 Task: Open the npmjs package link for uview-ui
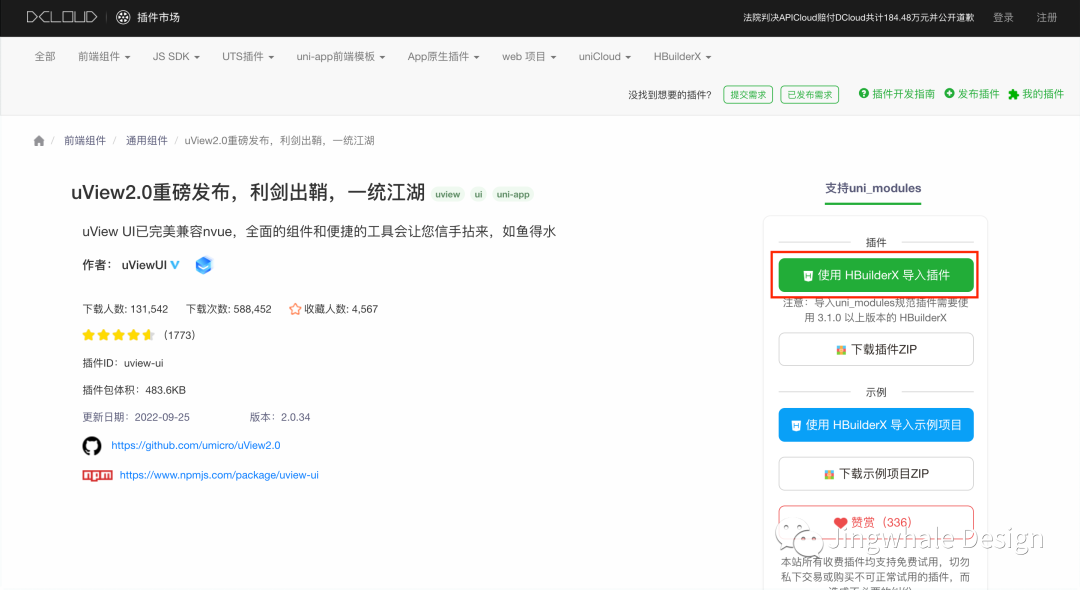click(219, 475)
